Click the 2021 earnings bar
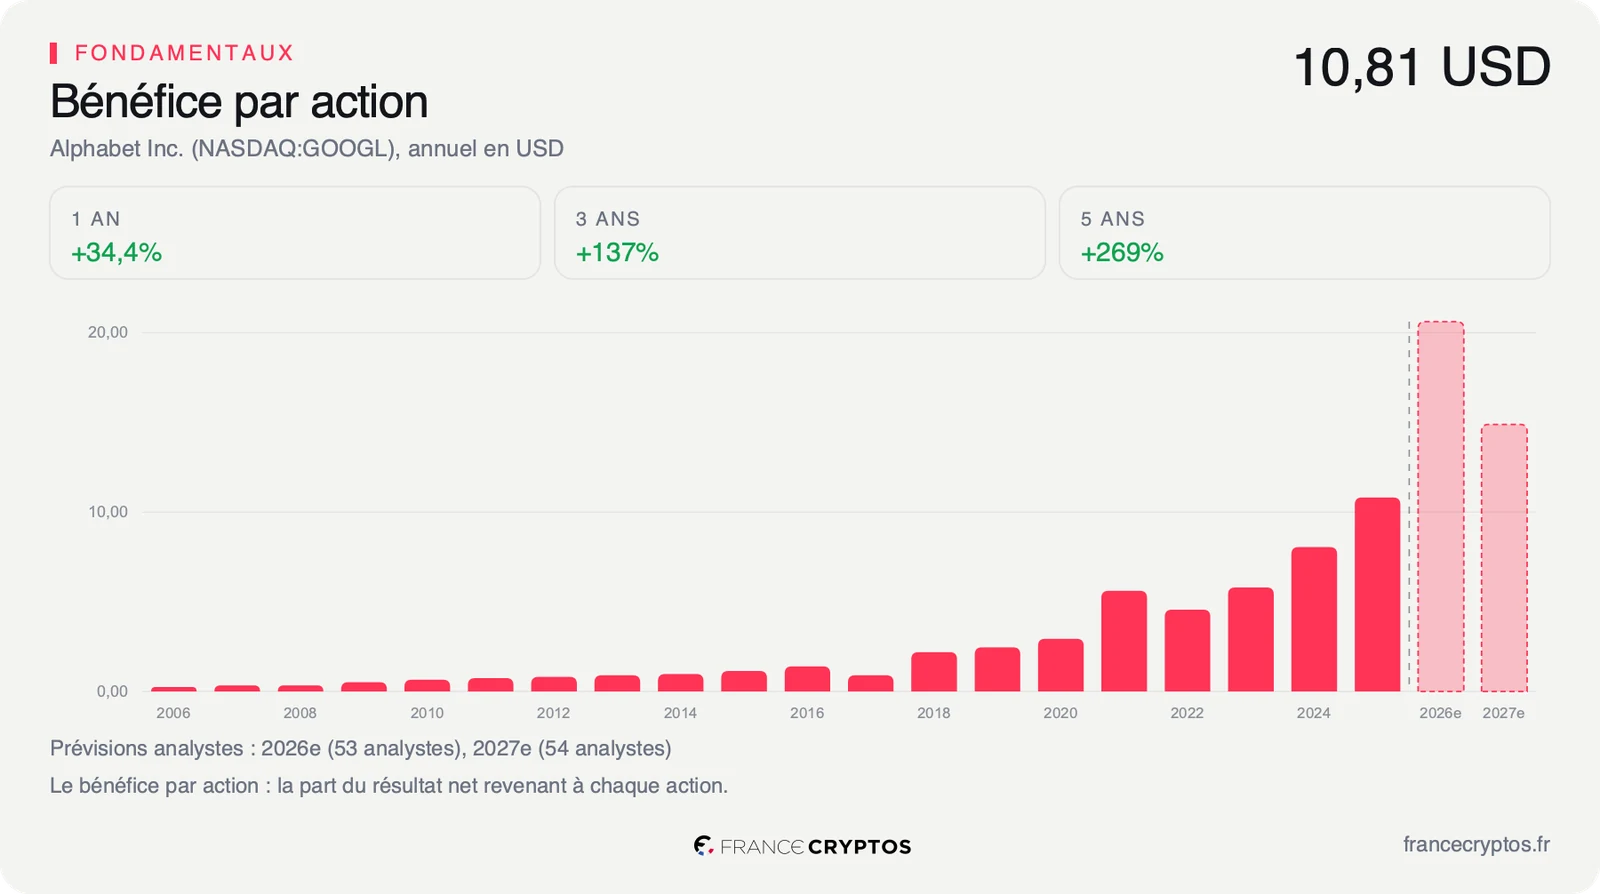1600x894 pixels. point(1124,641)
